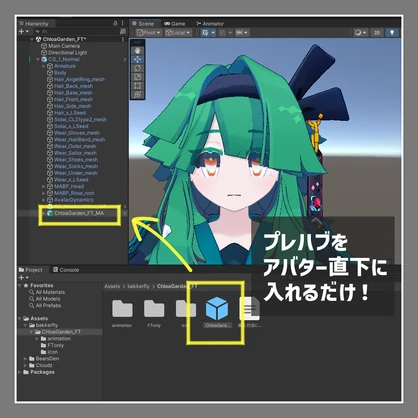Expand the Packages folder
The width and height of the screenshot is (418, 418).
pyautogui.click(x=19, y=372)
